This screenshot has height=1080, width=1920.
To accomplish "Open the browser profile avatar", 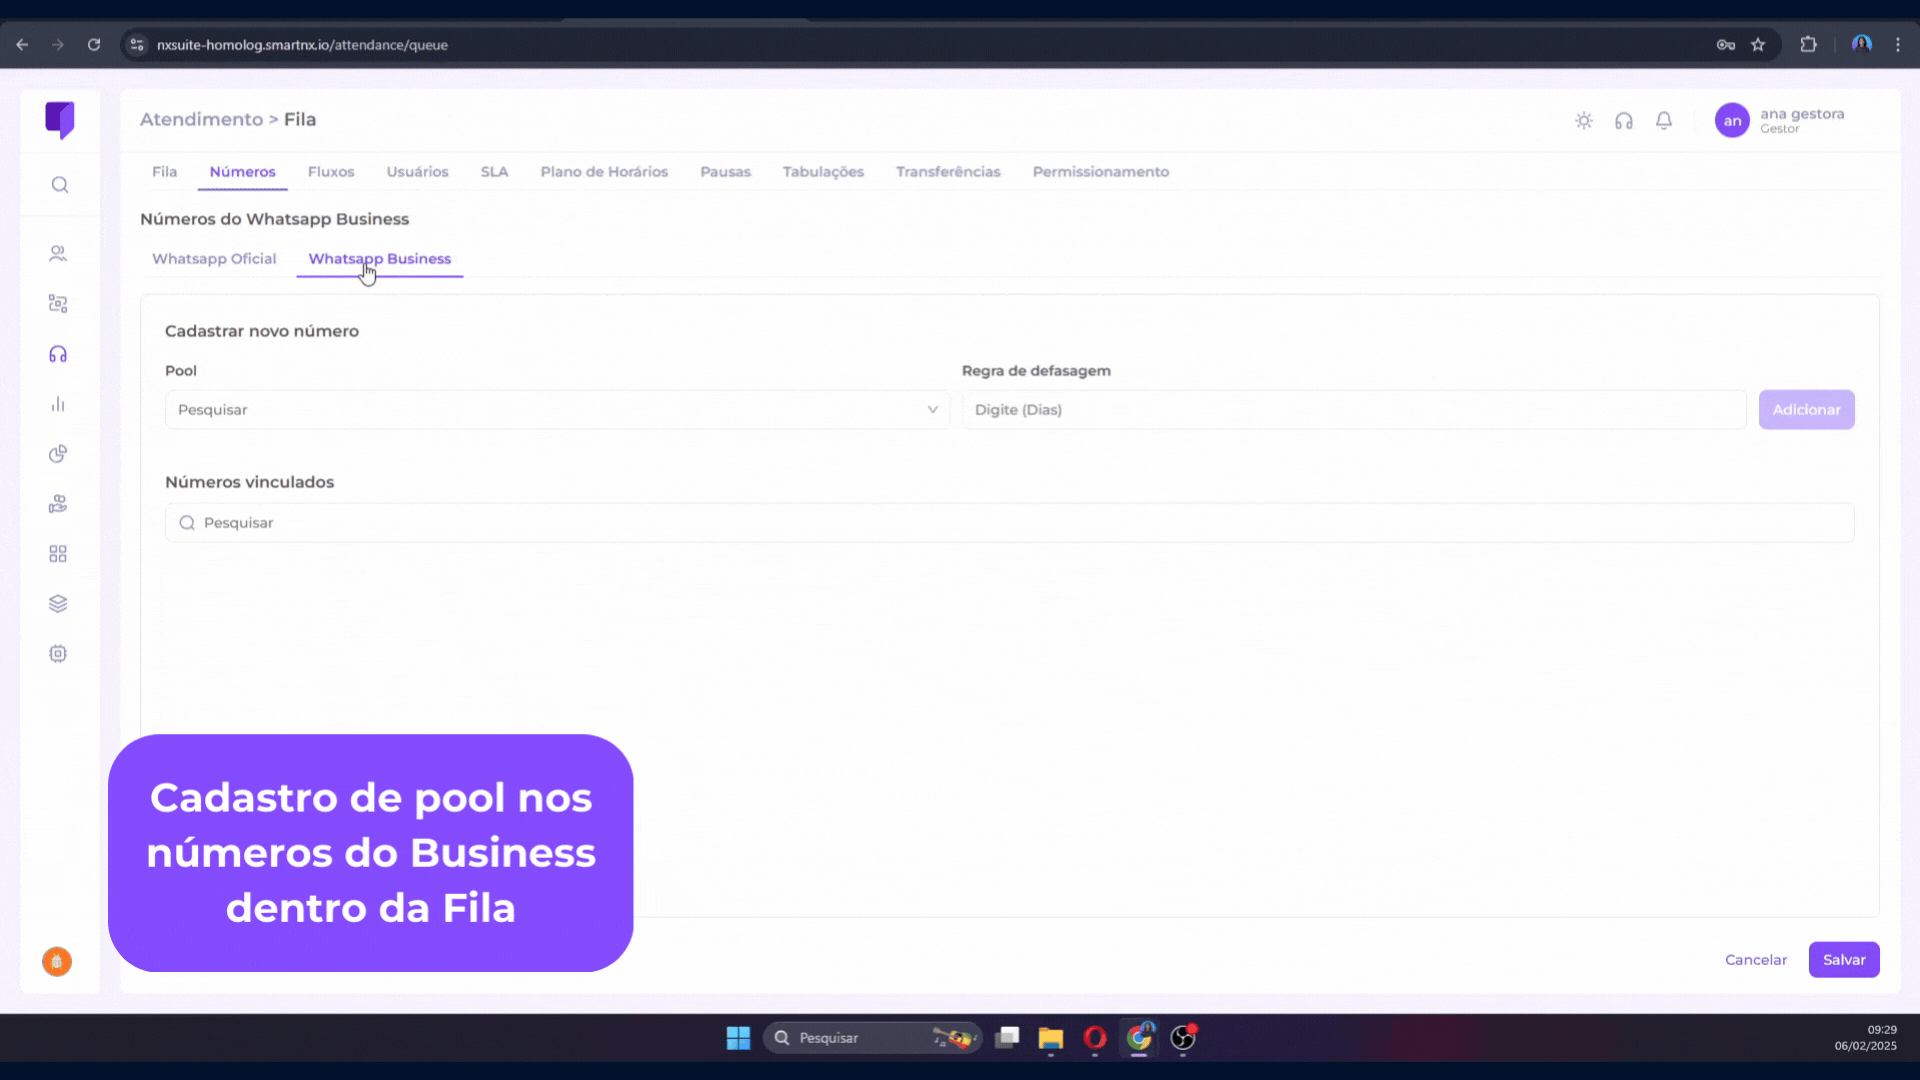I will pyautogui.click(x=1861, y=44).
